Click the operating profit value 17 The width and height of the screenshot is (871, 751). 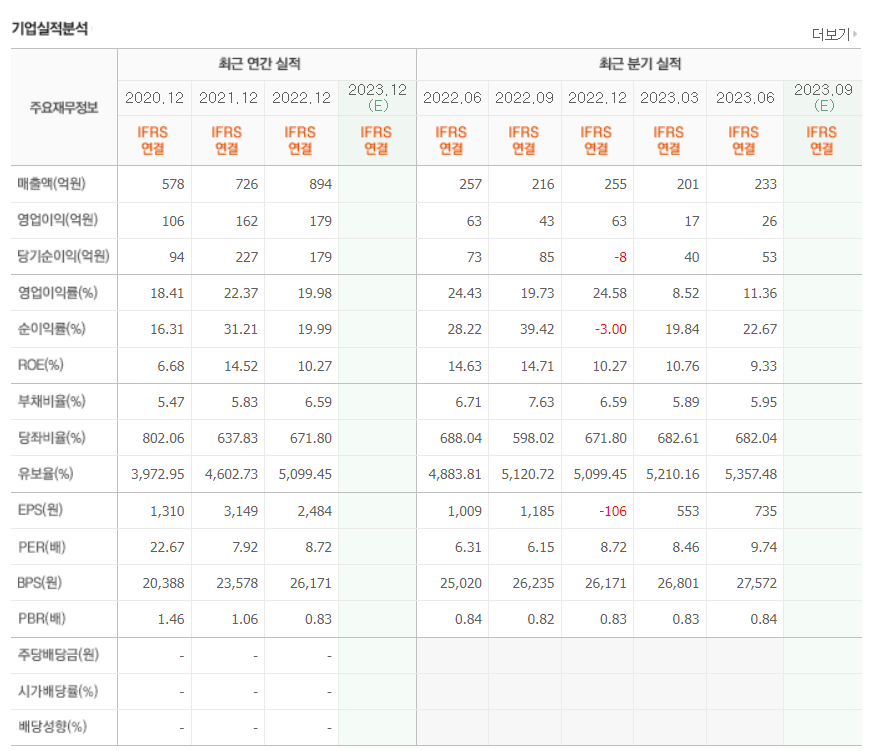(x=692, y=221)
